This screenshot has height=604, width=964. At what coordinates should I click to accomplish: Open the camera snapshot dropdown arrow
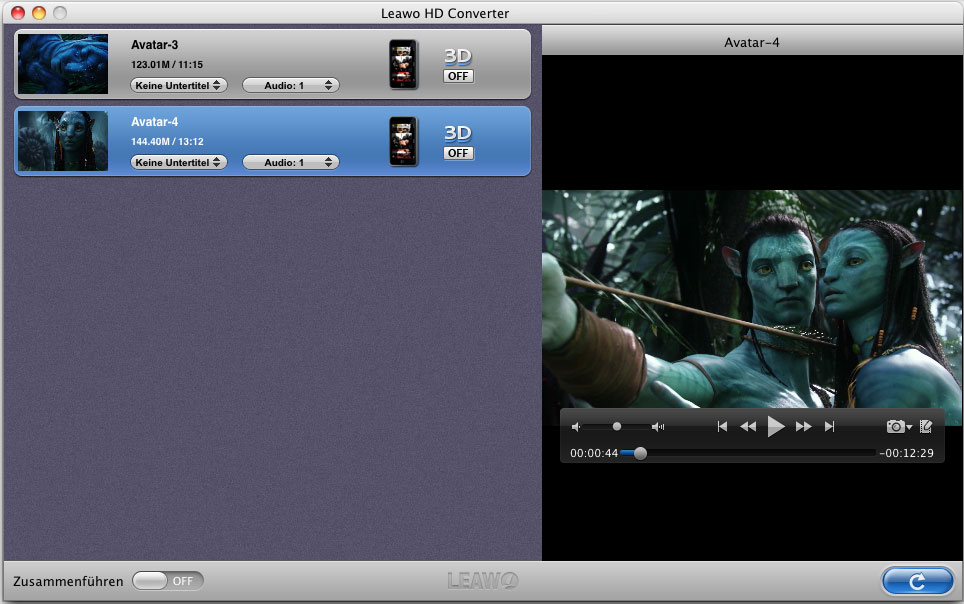click(909, 427)
